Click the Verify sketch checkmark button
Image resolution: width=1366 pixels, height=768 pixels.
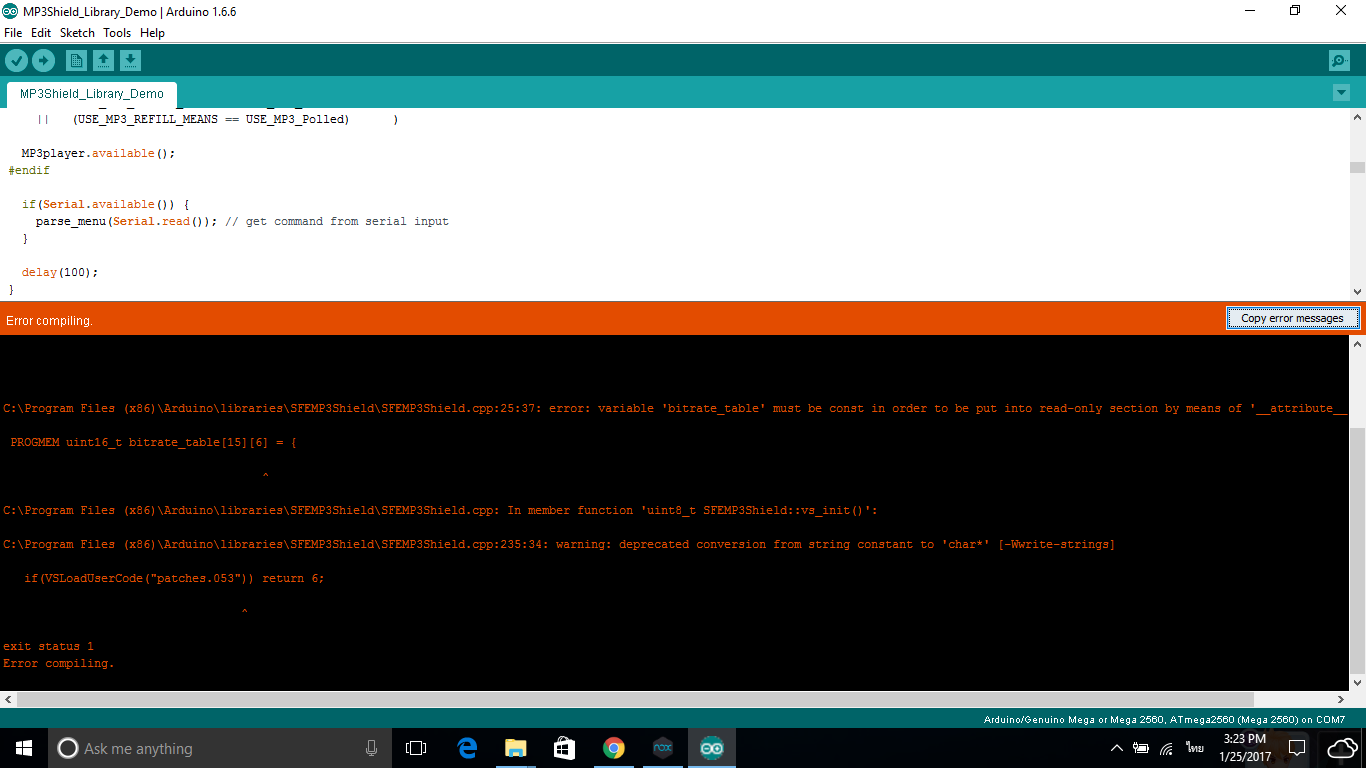pos(16,61)
